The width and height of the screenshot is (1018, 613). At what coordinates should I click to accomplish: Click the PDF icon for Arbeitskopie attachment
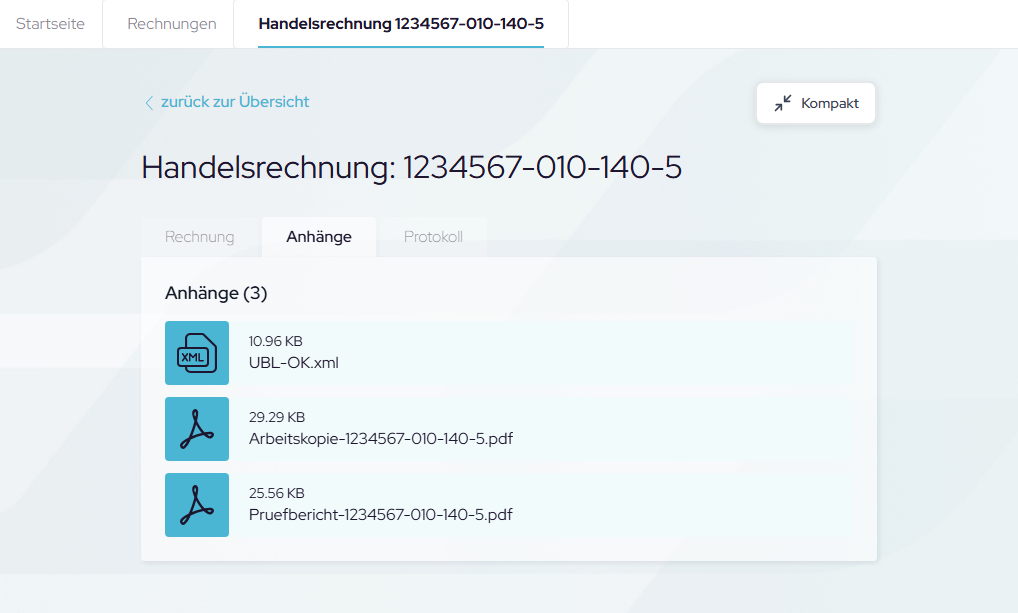[x=197, y=429]
